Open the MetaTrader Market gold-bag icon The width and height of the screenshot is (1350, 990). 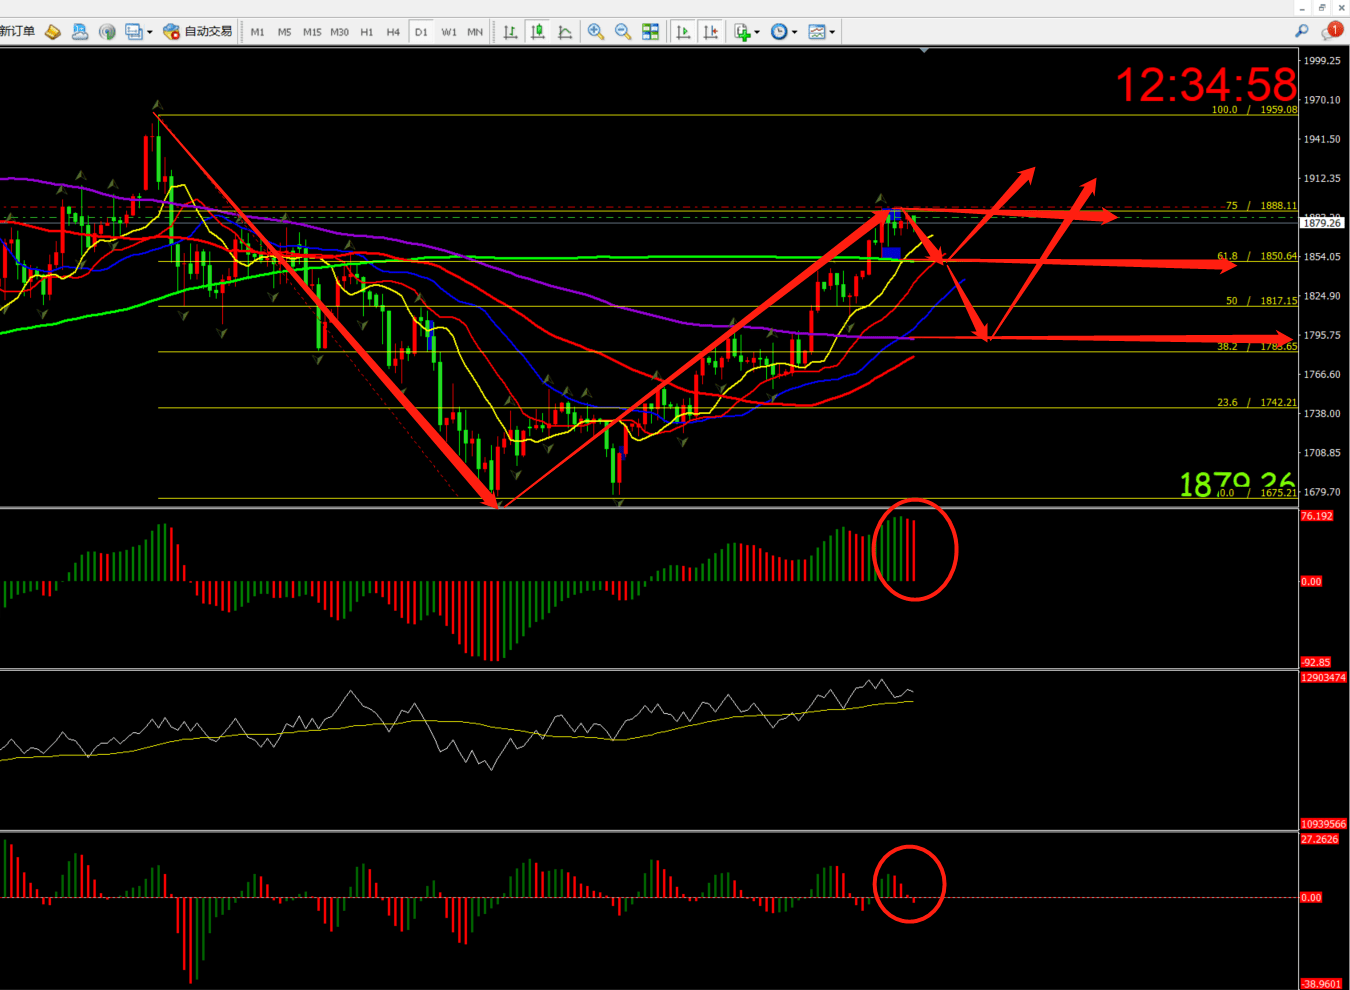pos(53,32)
